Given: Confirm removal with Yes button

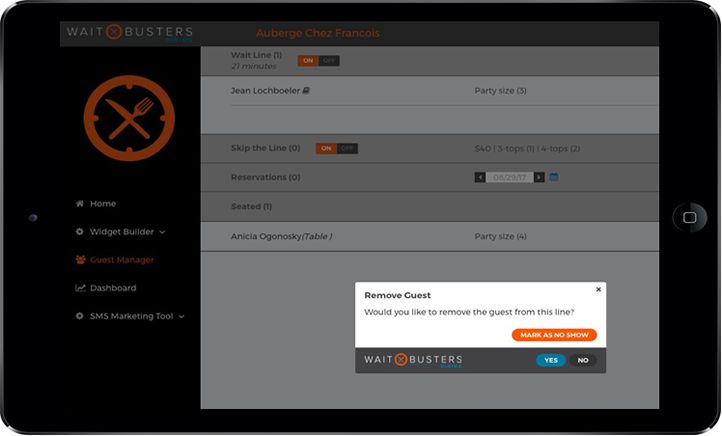Looking at the screenshot, I should click(551, 360).
